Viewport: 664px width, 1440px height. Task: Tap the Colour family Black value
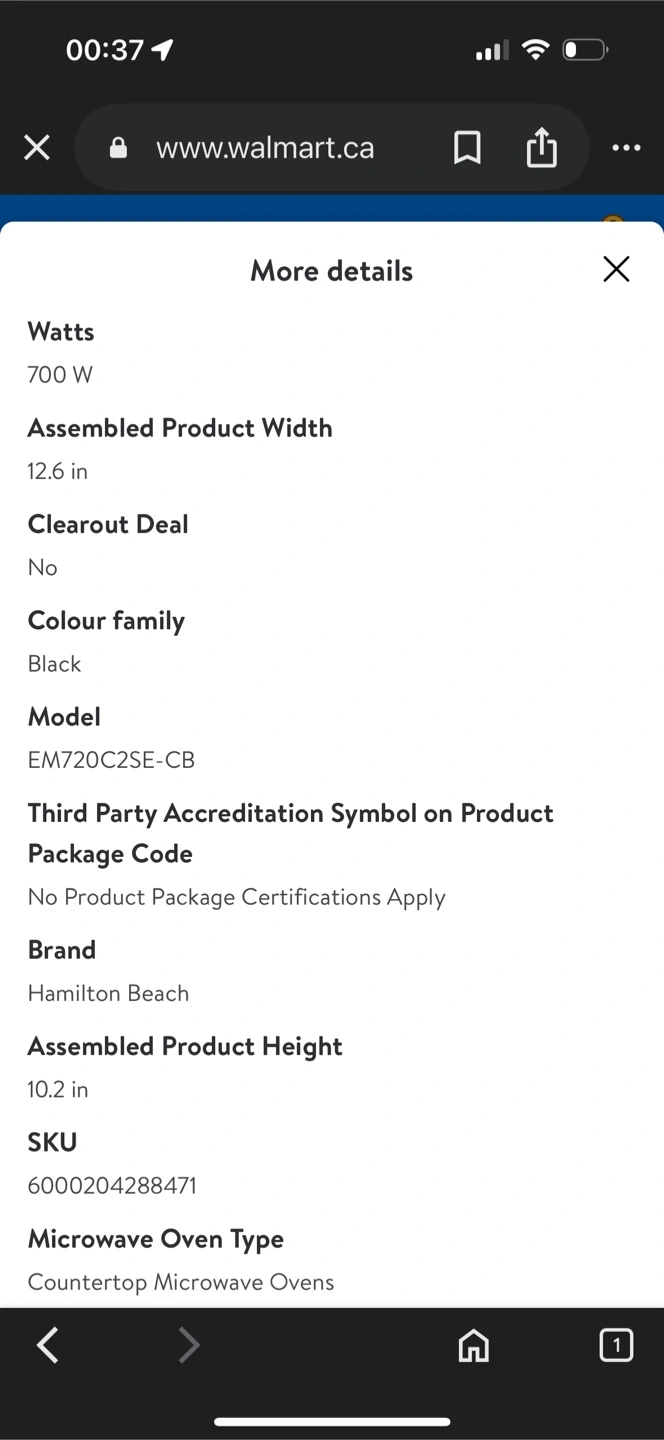54,664
